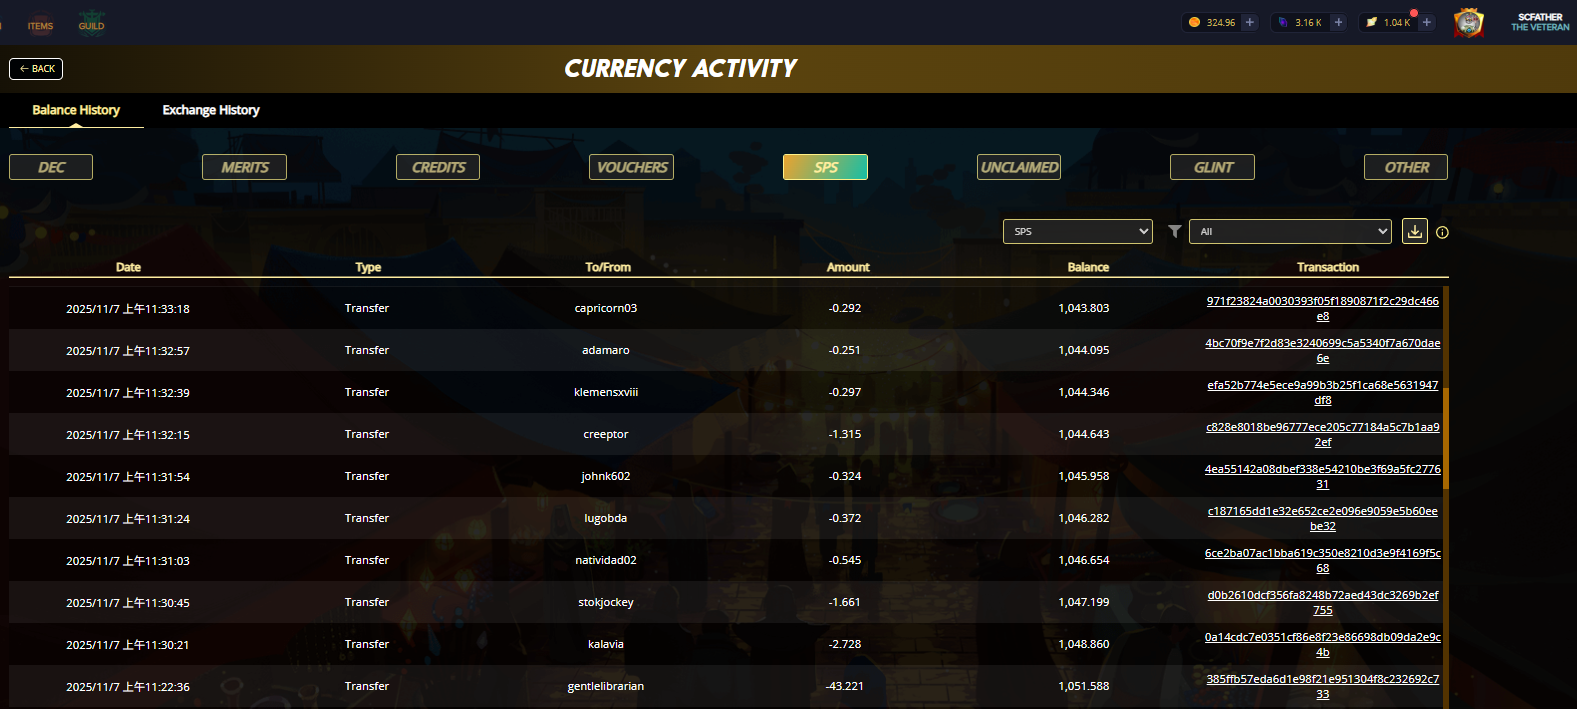Image resolution: width=1577 pixels, height=709 pixels.
Task: Click the plus next to 3.16 K
Action: [x=1338, y=22]
